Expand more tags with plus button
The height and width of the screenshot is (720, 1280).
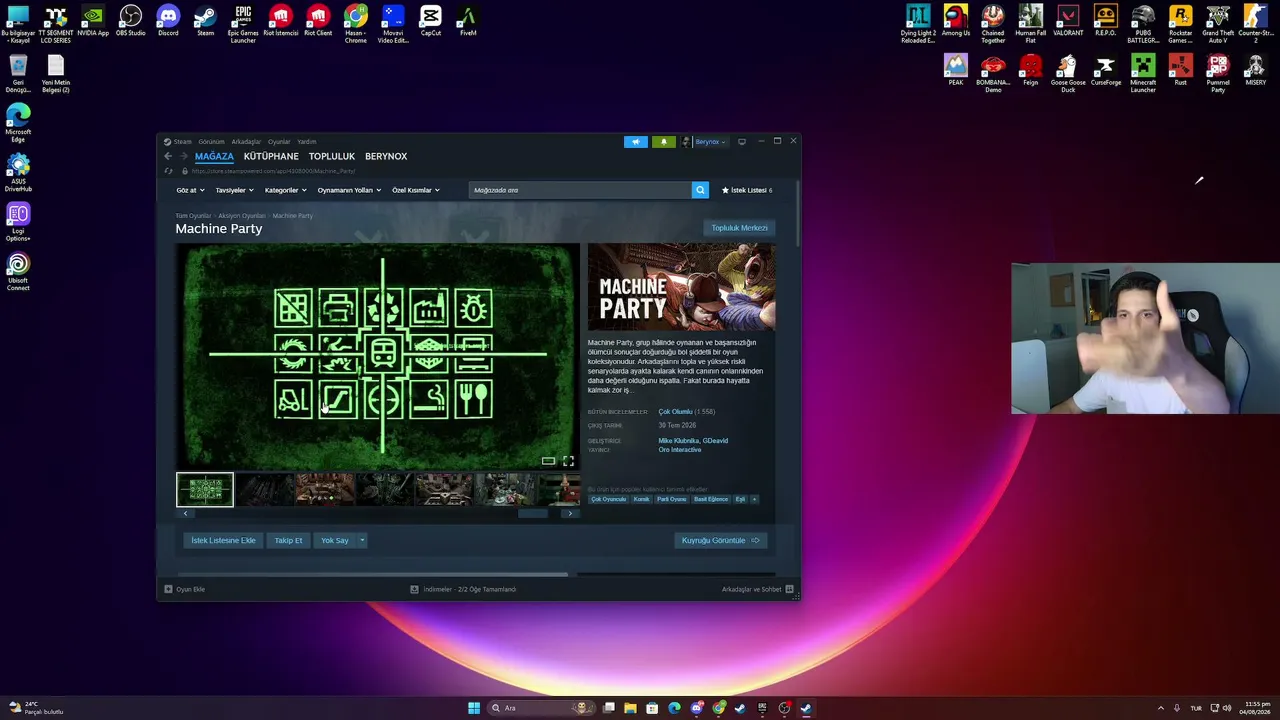click(754, 499)
